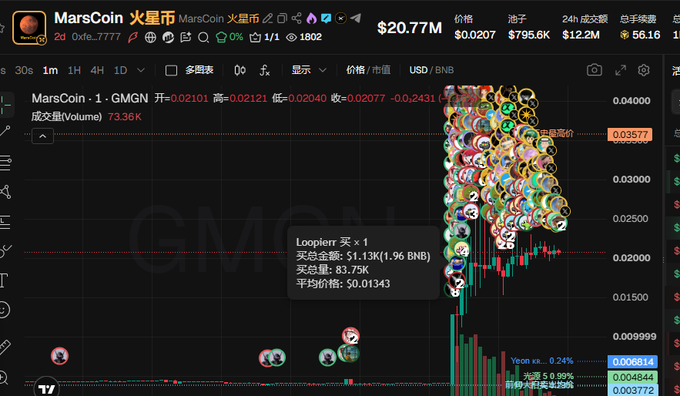
Task: Click the trader marker badged 2 below 0.009999
Action: pos(350,336)
